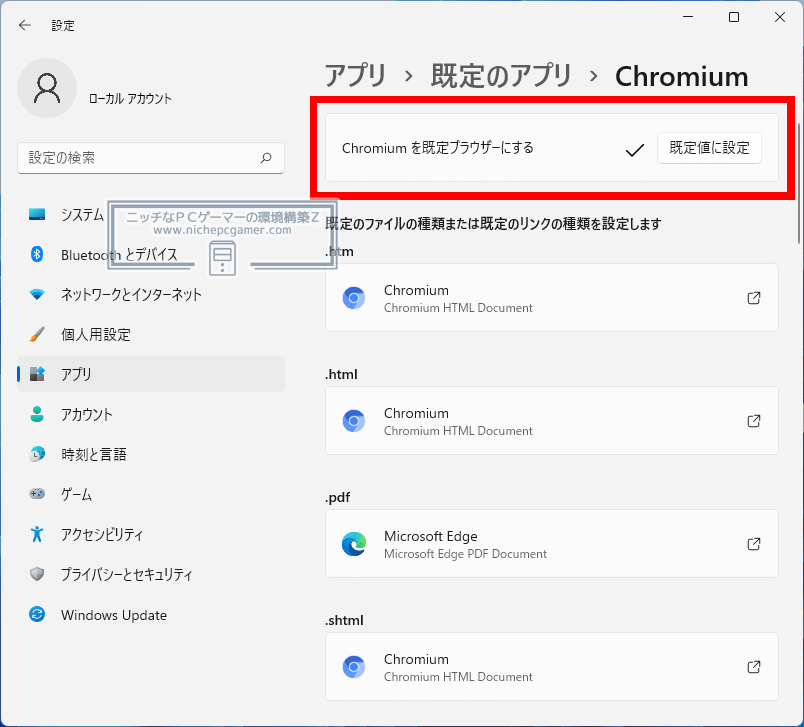Click the Windows Update sync icon
Image resolution: width=804 pixels, height=727 pixels.
(x=37, y=614)
